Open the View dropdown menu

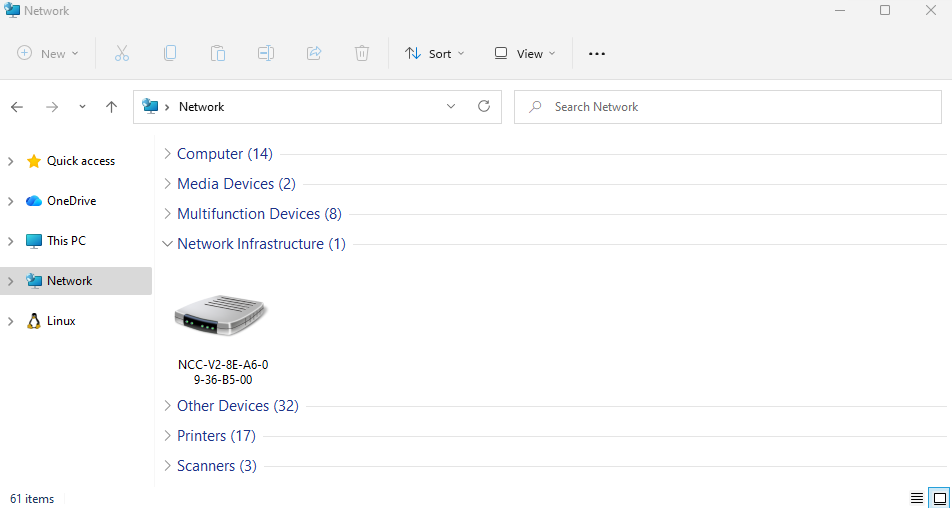click(525, 53)
